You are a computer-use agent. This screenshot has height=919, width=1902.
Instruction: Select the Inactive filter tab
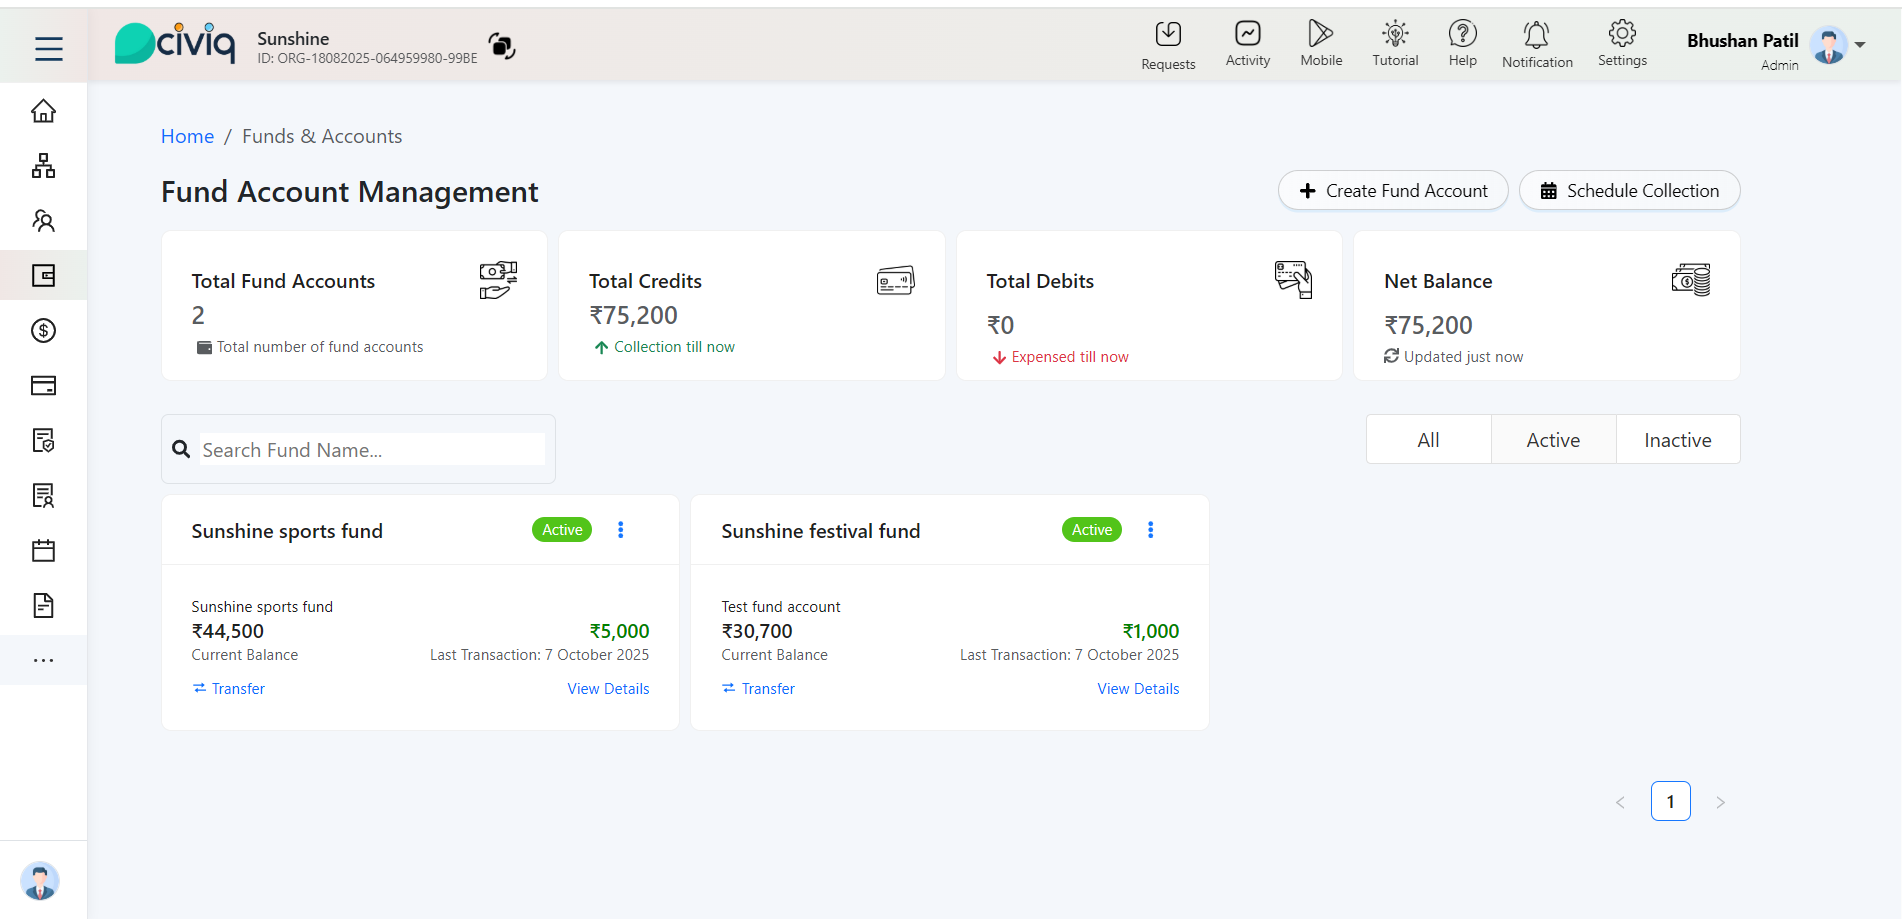pos(1677,440)
